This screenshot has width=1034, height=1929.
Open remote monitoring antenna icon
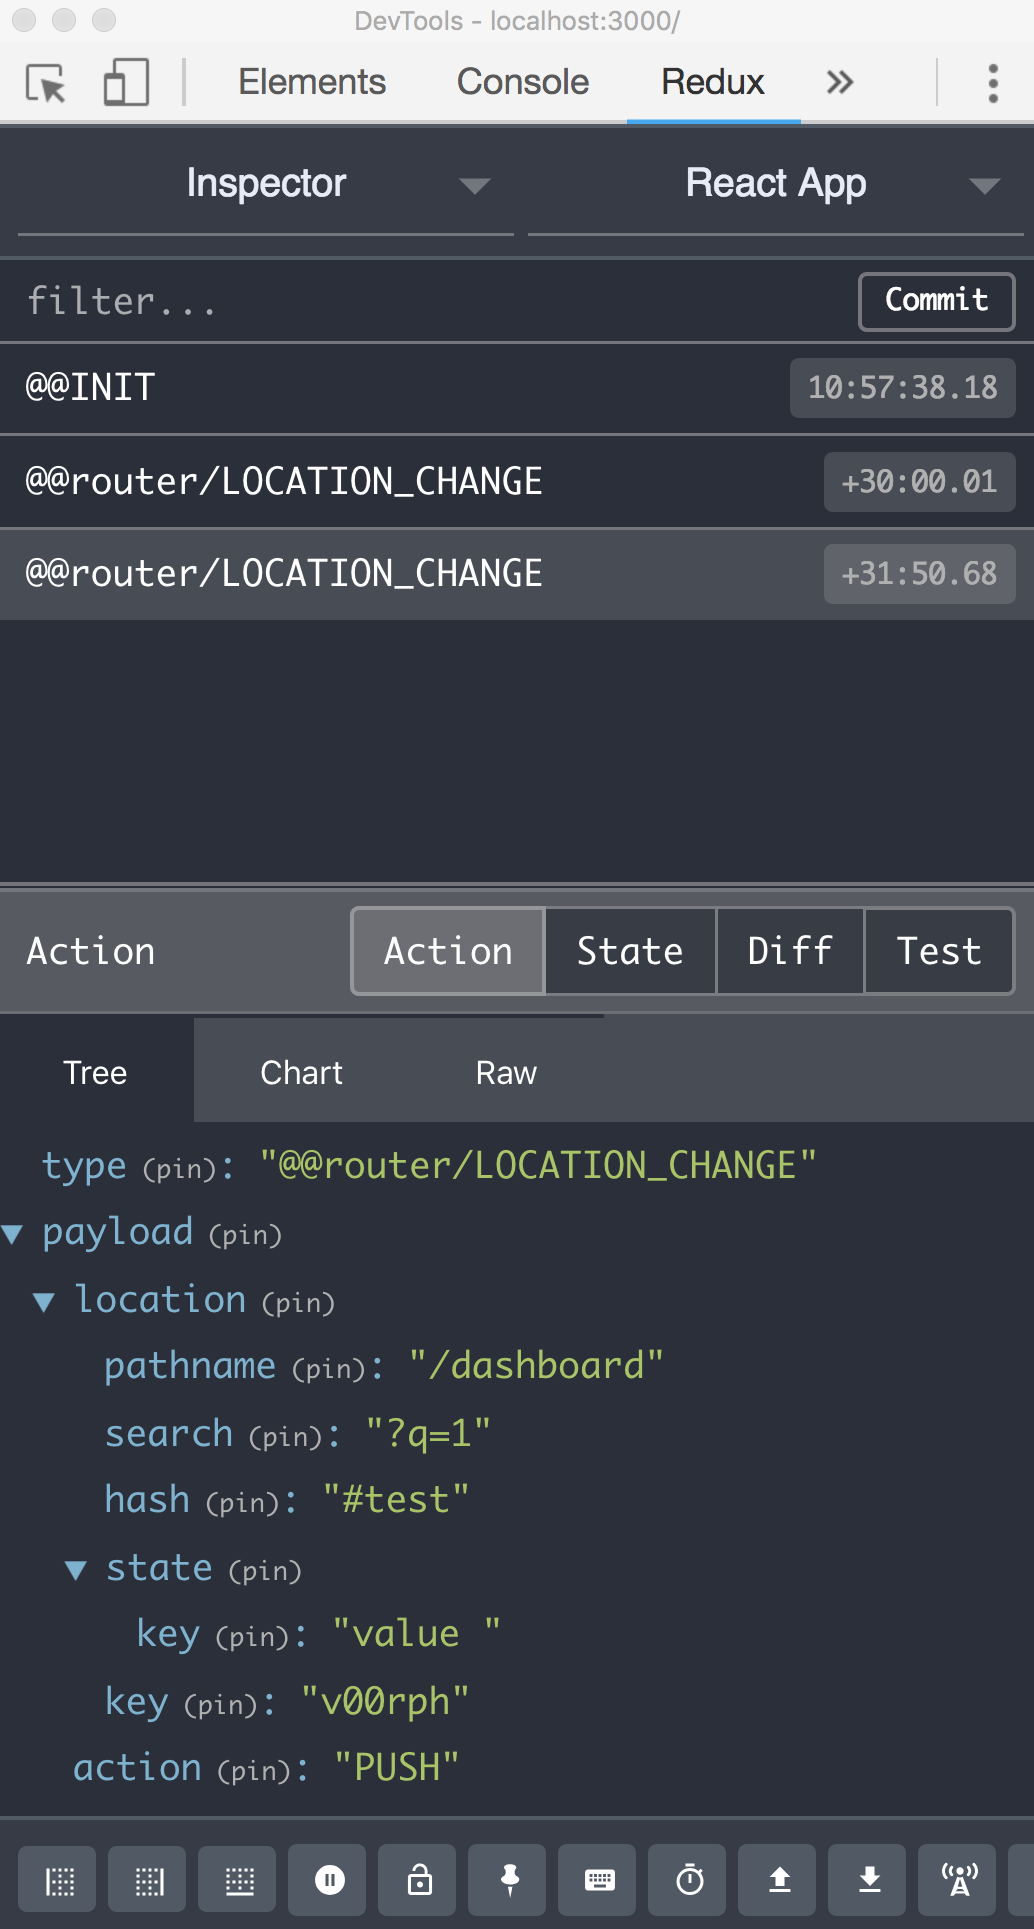pos(960,1881)
